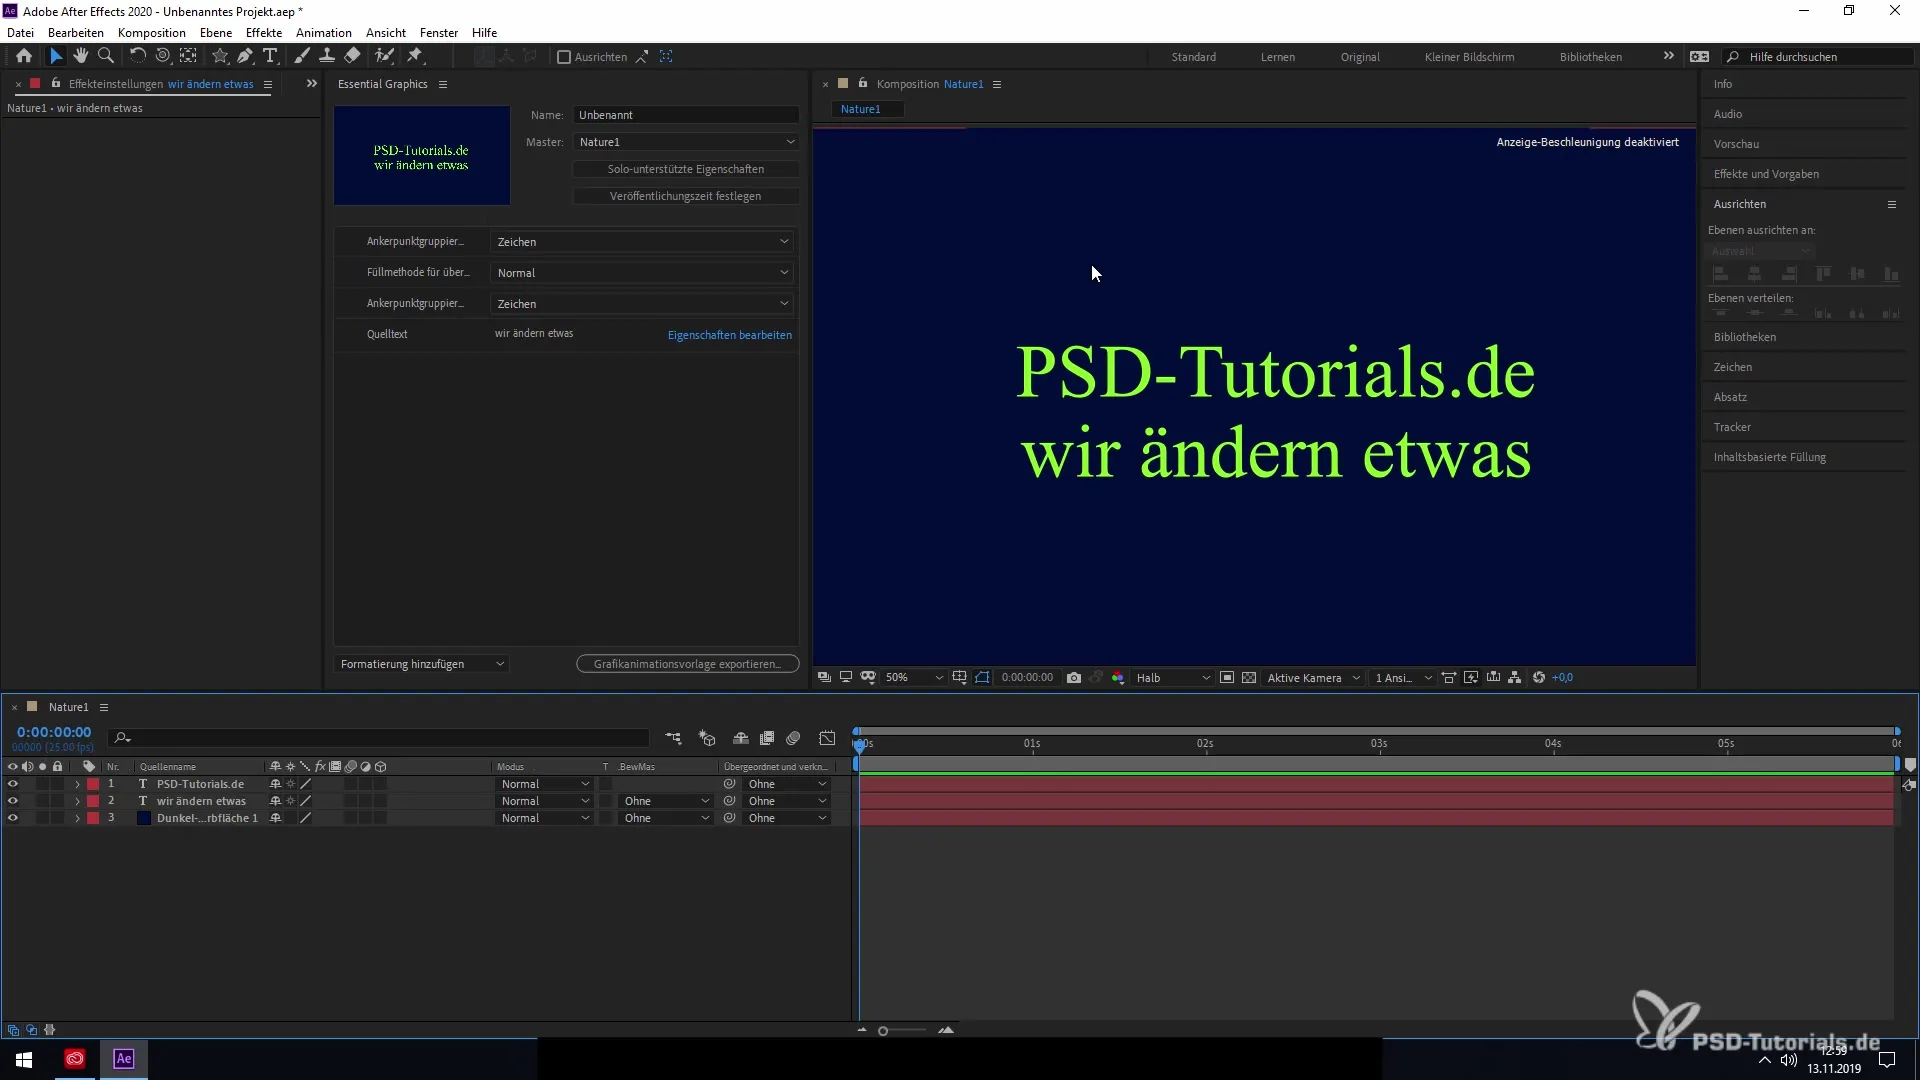Select the Brush tool
Screen dimensions: 1920x1080
pyautogui.click(x=302, y=56)
